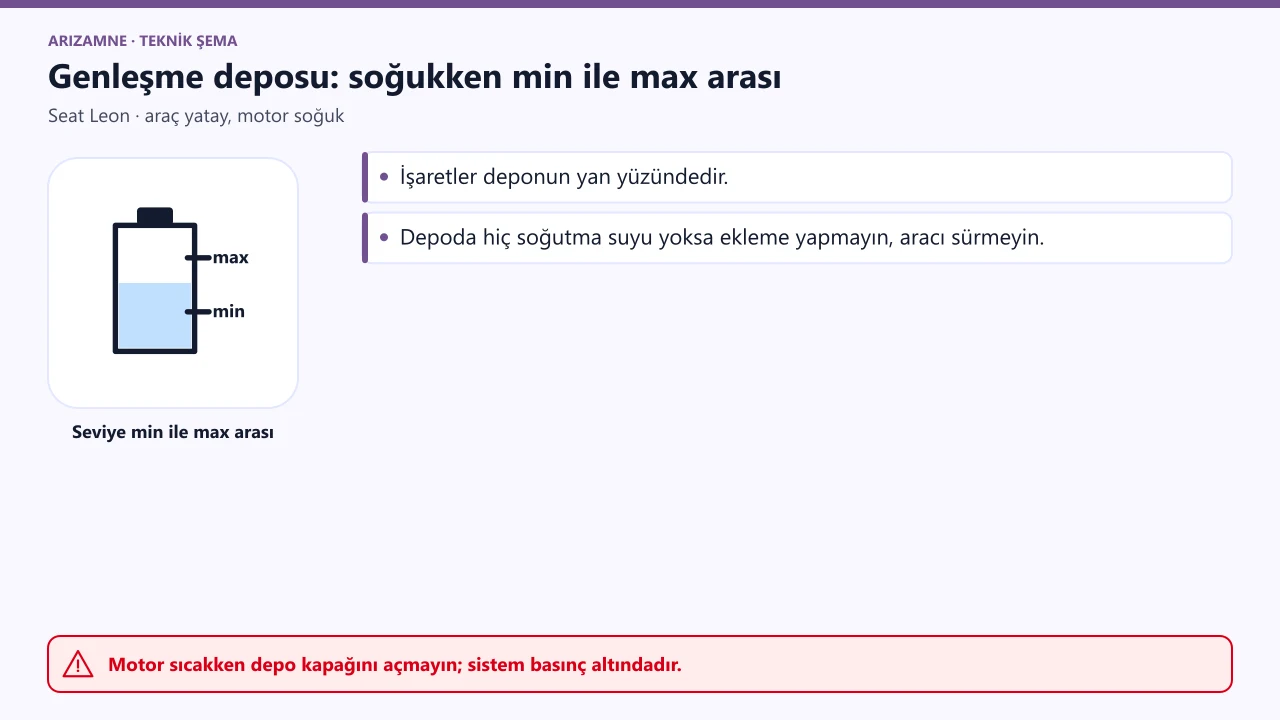The height and width of the screenshot is (720, 1280).
Task: Select the note starting 'Depoda hiç soğutma suyu yoksa'
Action: [x=797, y=237]
